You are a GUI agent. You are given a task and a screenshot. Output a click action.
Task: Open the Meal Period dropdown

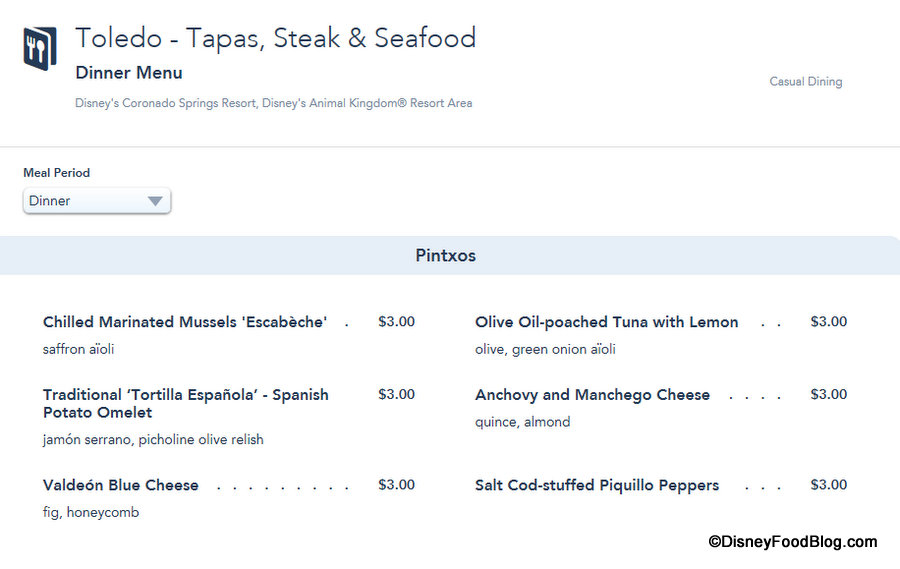tap(96, 201)
